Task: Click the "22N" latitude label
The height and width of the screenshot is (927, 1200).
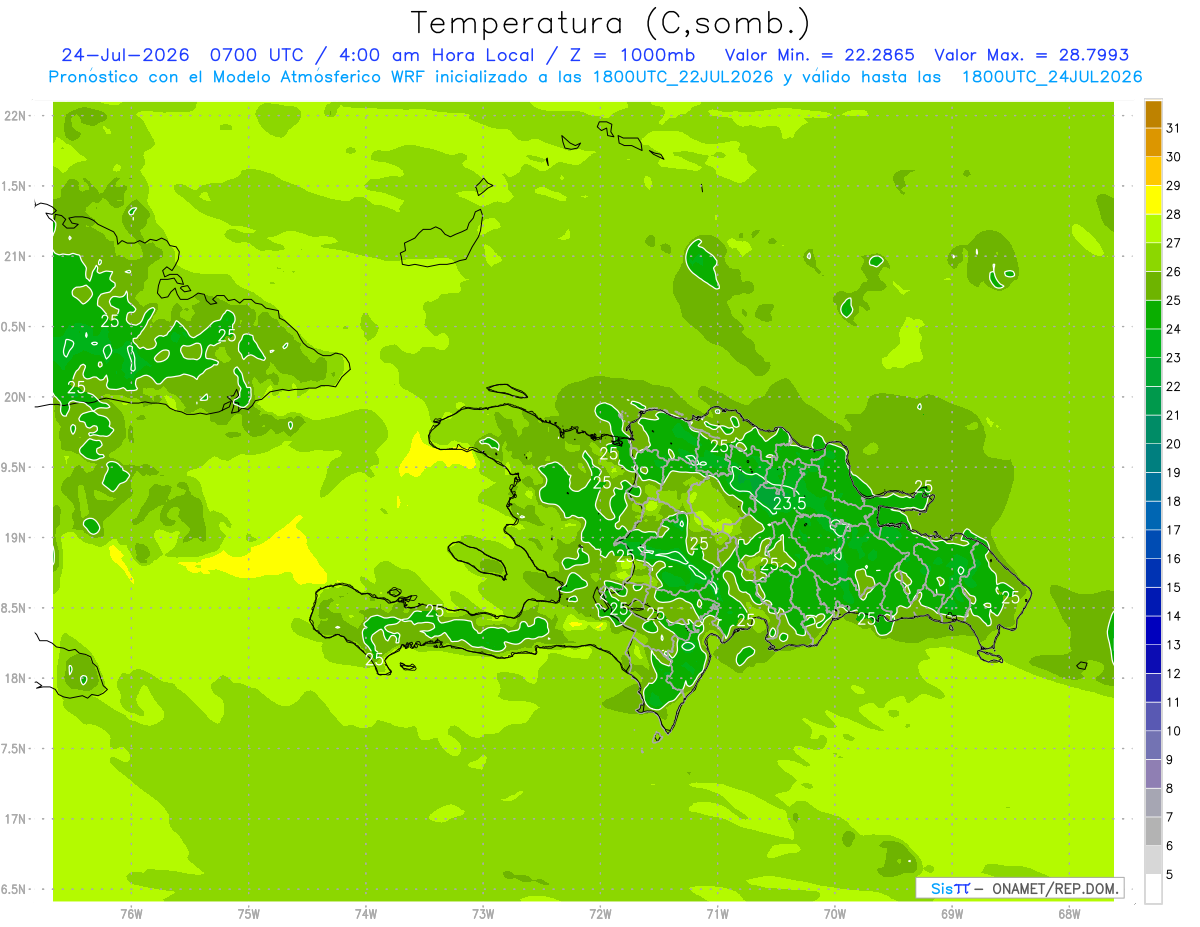Action: pos(14,115)
